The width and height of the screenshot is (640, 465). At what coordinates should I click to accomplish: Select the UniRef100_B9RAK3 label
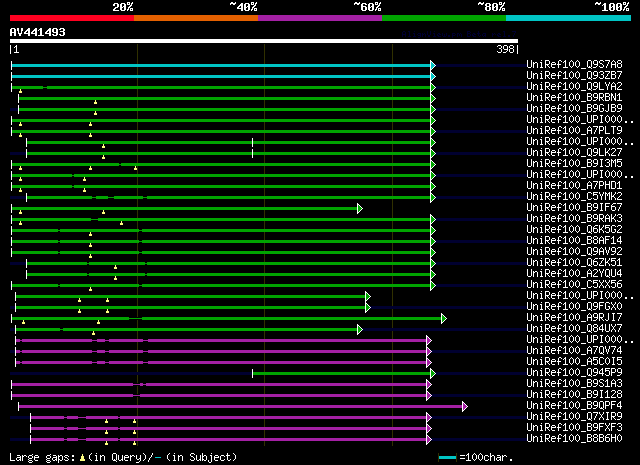point(574,218)
